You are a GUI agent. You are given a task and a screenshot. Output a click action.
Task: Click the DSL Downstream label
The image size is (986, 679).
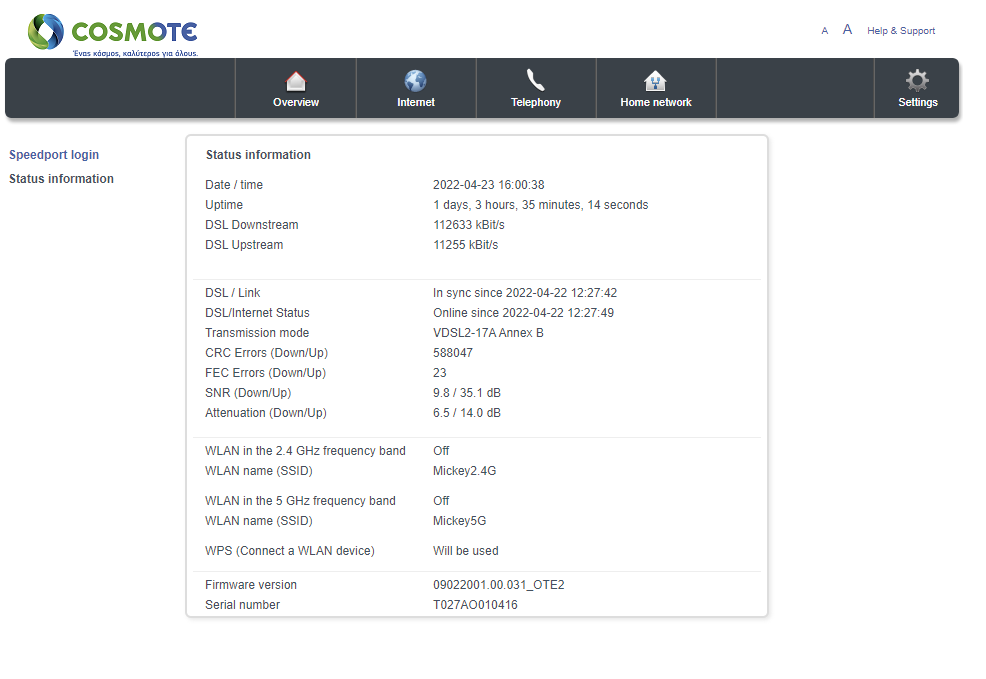pos(252,225)
